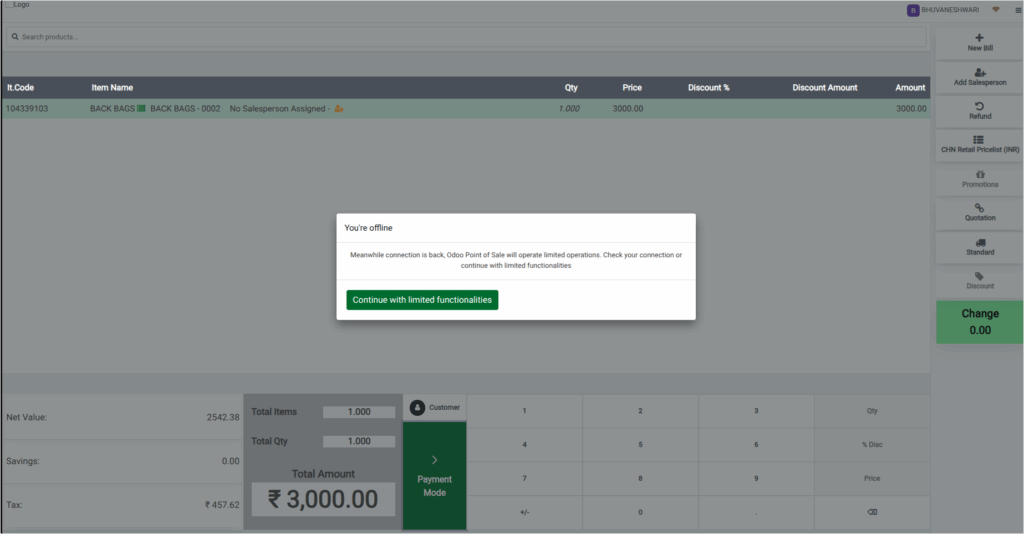Click the Search products field
This screenshot has height=534, width=1024.
[466, 37]
